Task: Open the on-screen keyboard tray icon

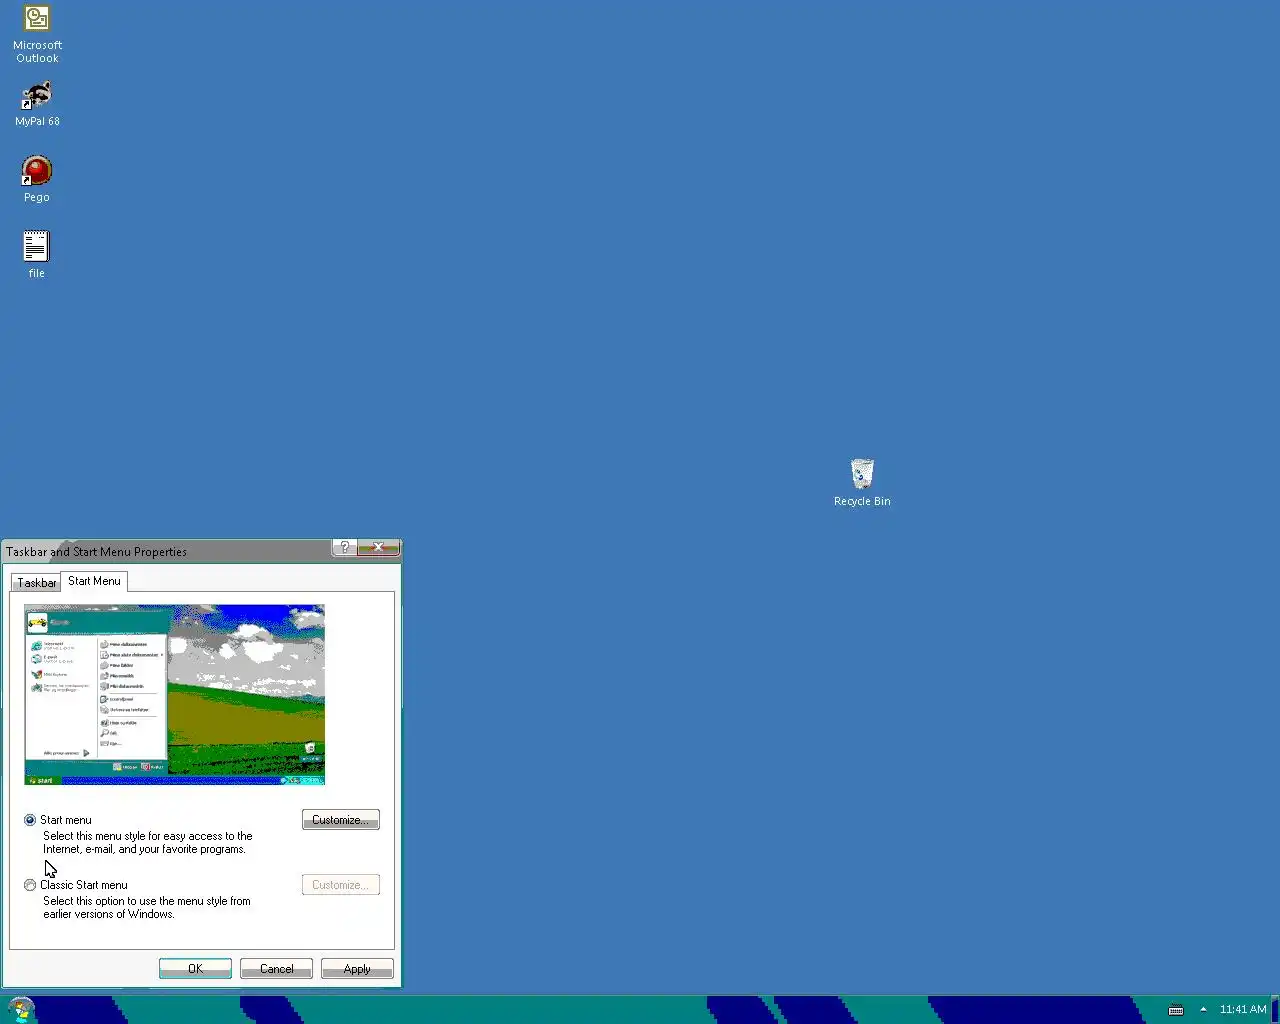Action: 1176,1009
